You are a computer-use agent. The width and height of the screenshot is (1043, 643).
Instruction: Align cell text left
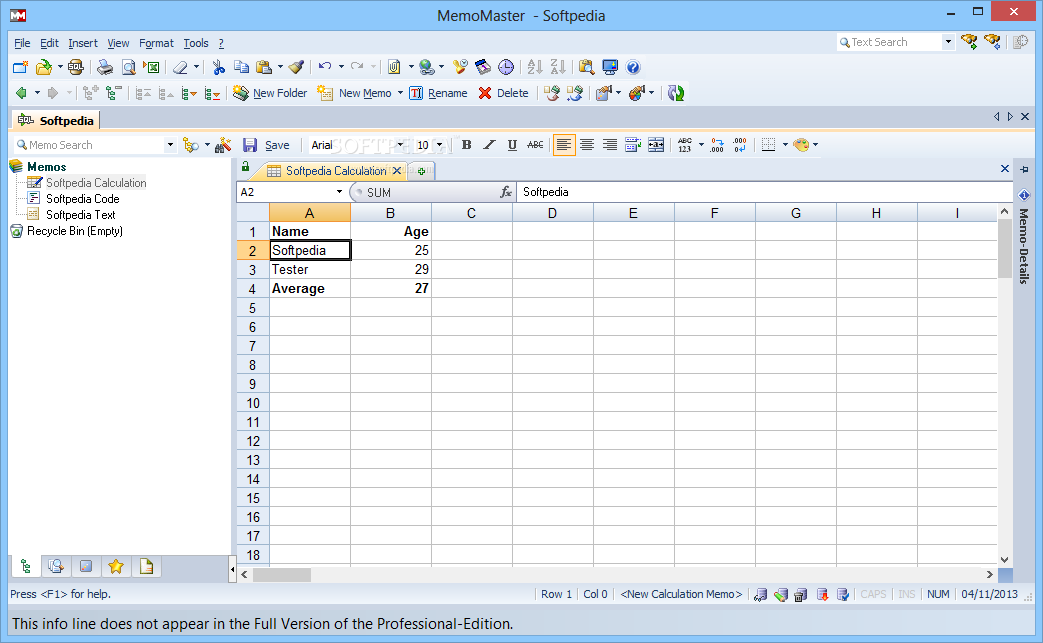(x=564, y=145)
